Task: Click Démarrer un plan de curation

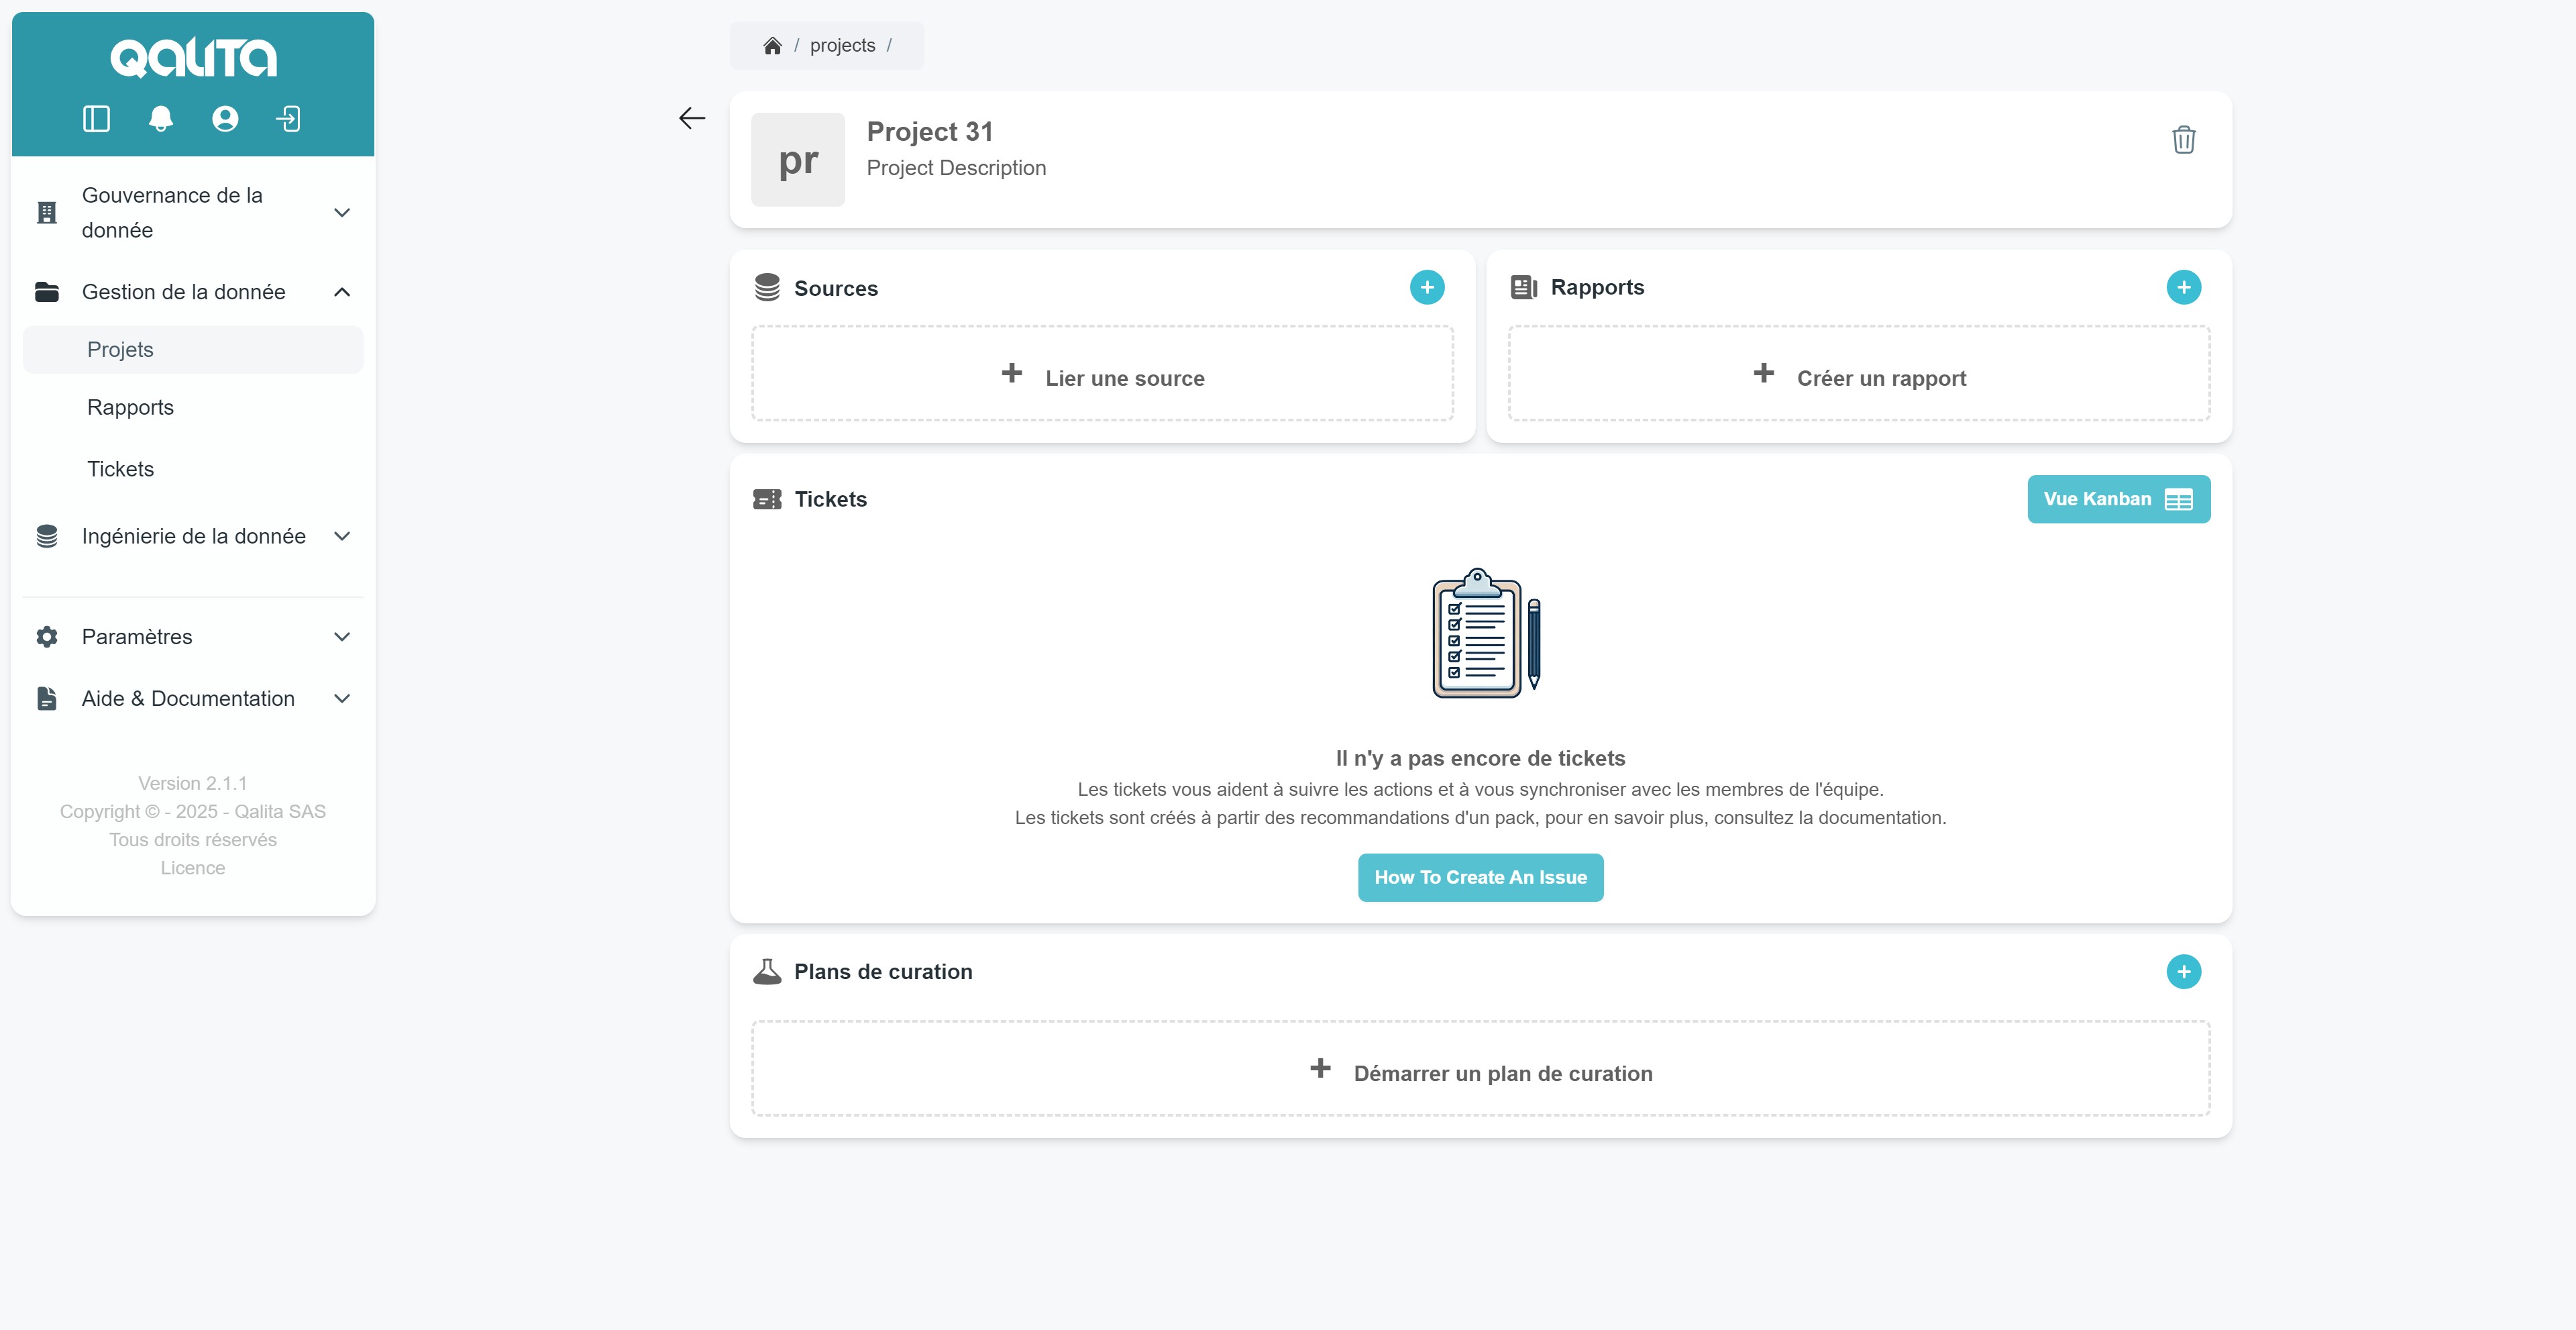Action: point(1480,1069)
